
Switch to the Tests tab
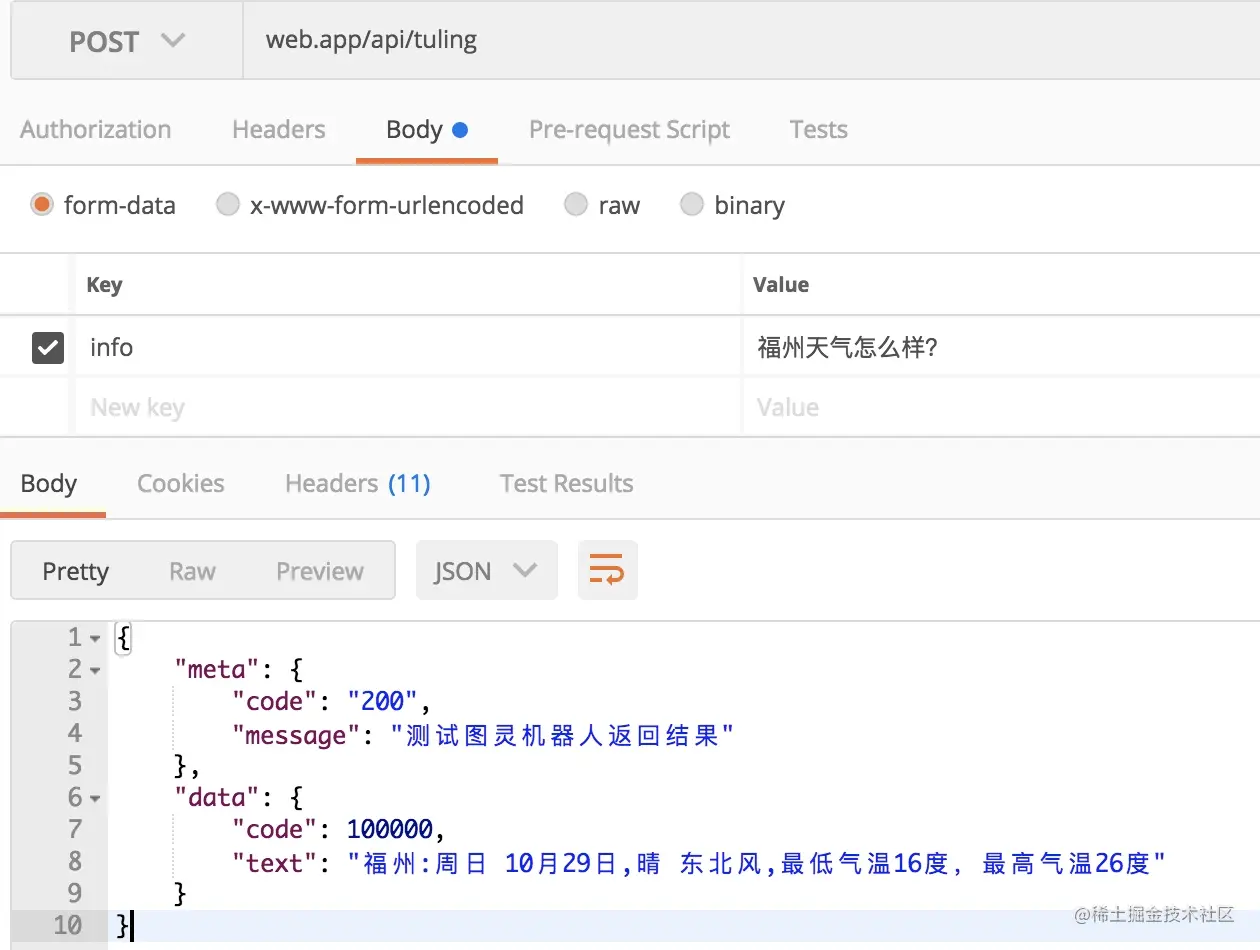coord(818,130)
